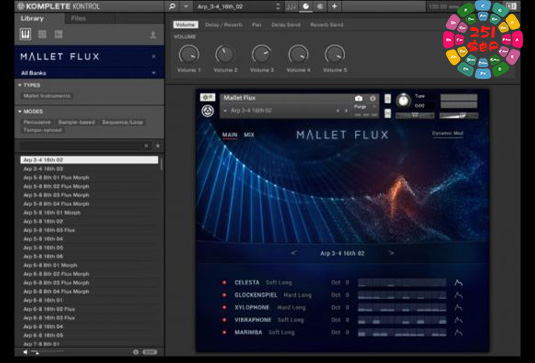Show the plug-in parameter view icon
The height and width of the screenshot is (363, 535).
(306, 6)
